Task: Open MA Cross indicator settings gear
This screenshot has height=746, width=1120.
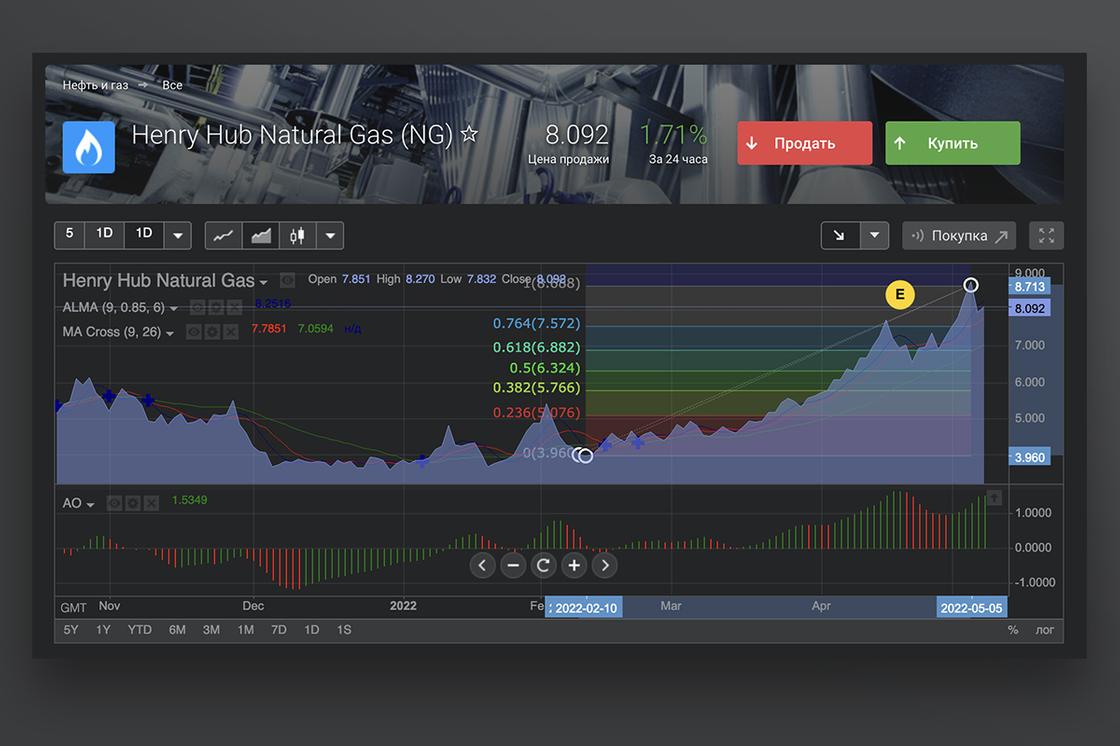Action: [212, 332]
